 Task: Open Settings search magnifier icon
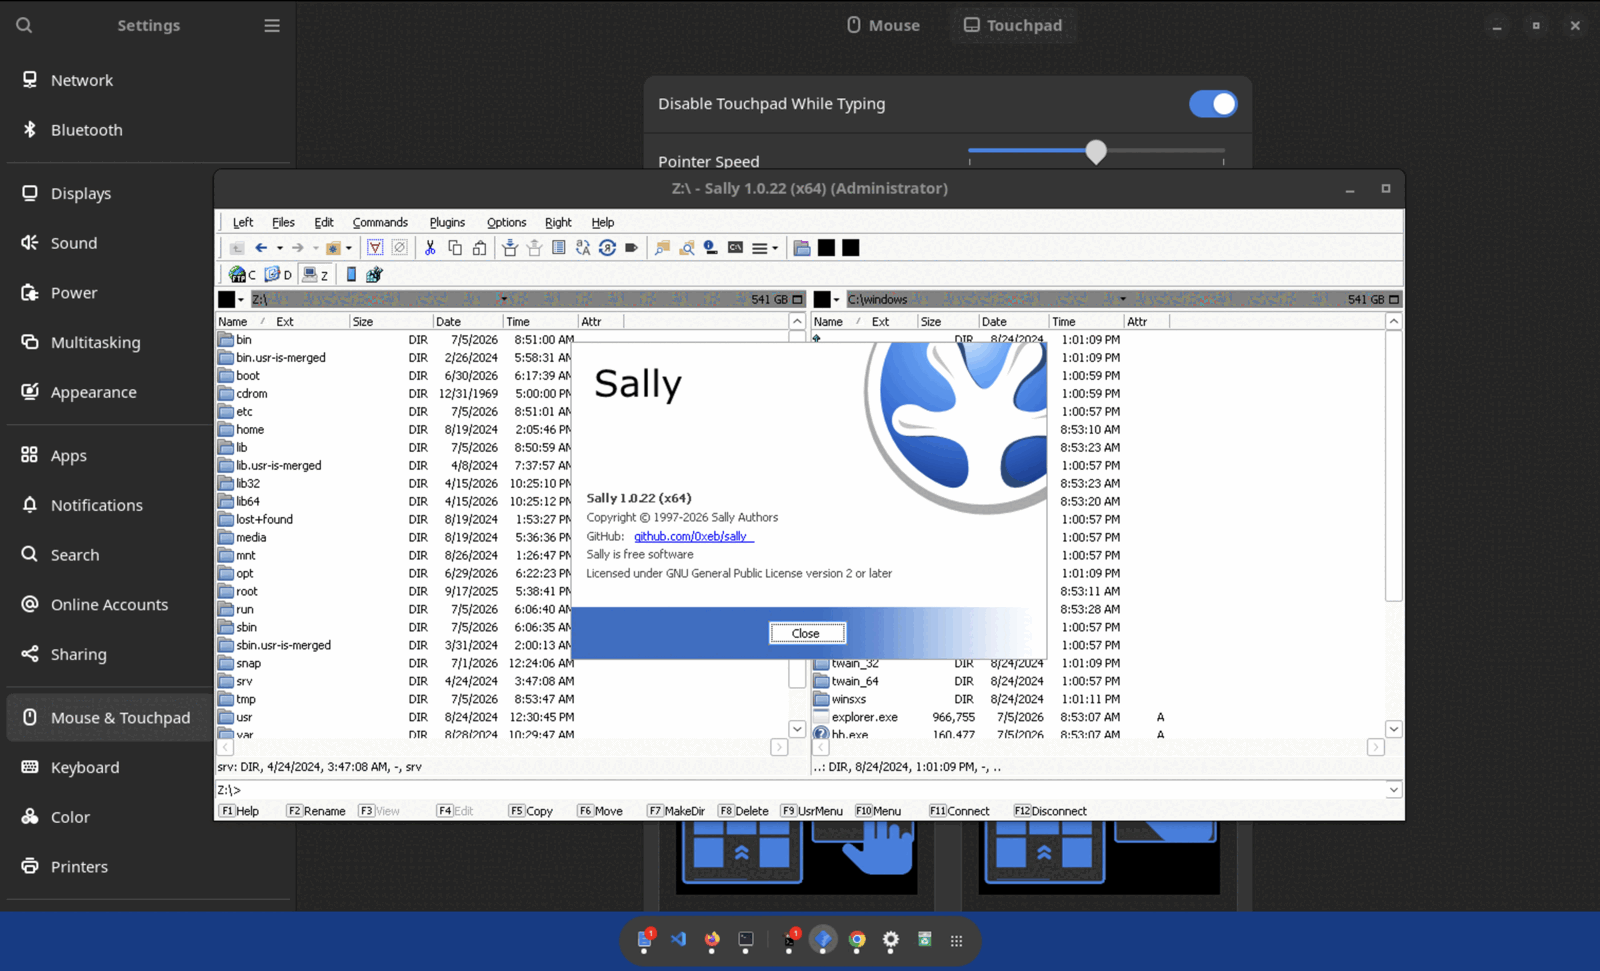(x=24, y=25)
